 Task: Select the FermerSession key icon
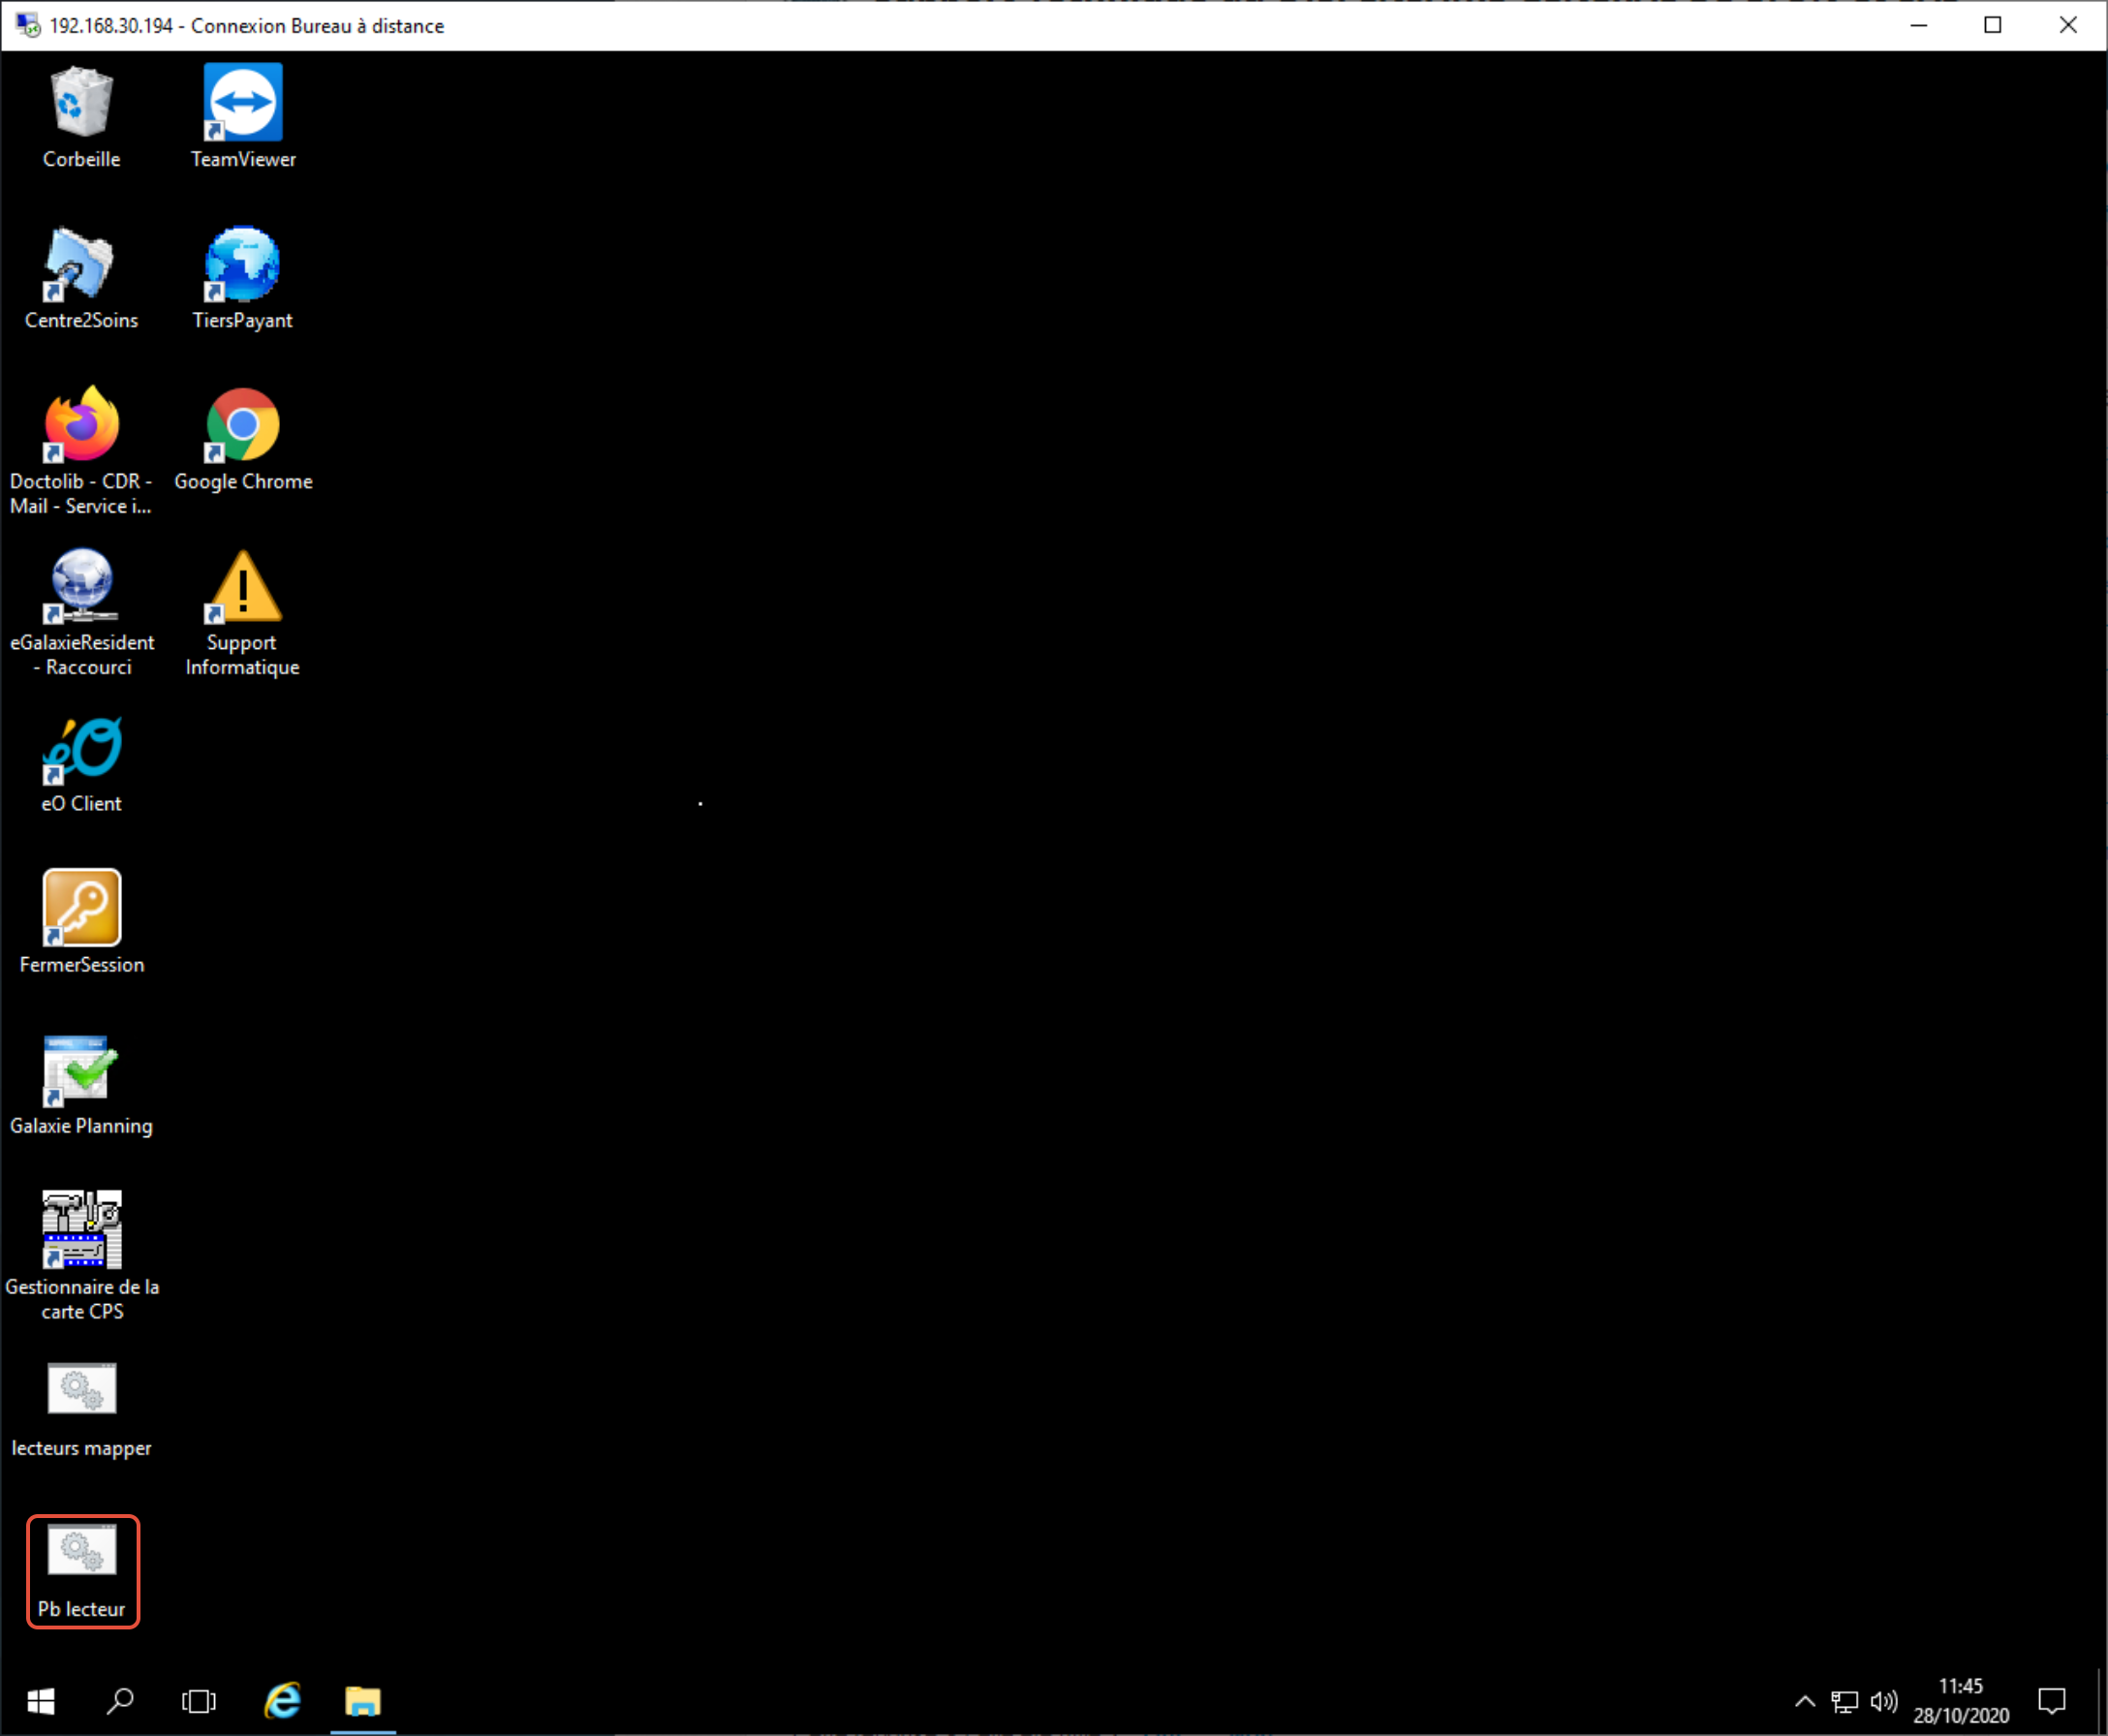click(81, 908)
